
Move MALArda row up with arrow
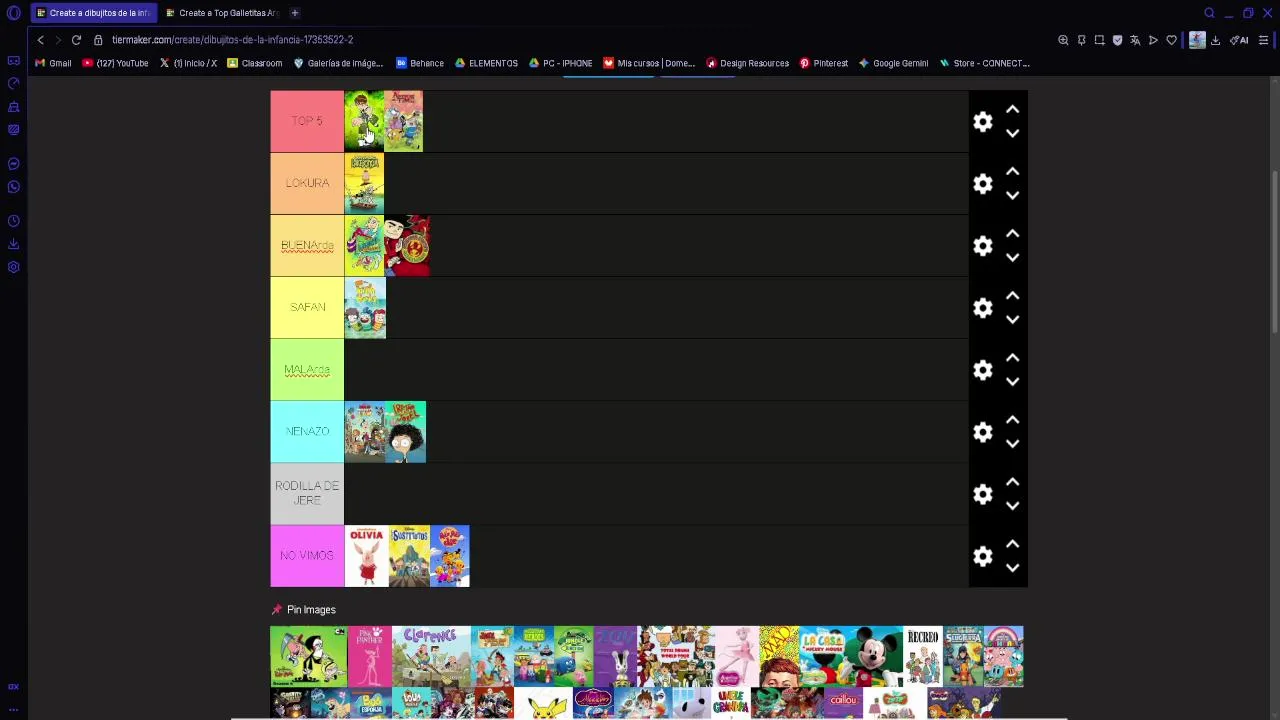pyautogui.click(x=1012, y=358)
